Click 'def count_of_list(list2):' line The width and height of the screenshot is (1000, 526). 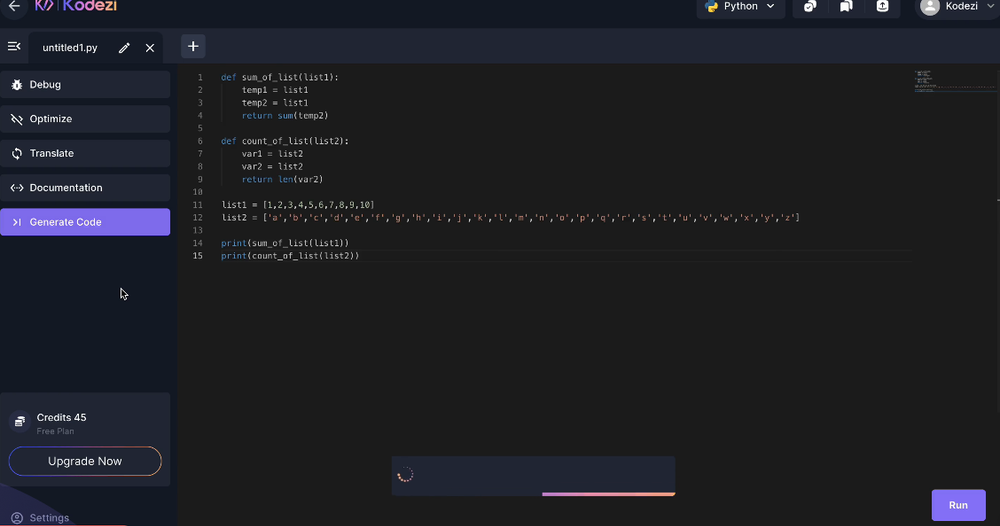tap(285, 141)
